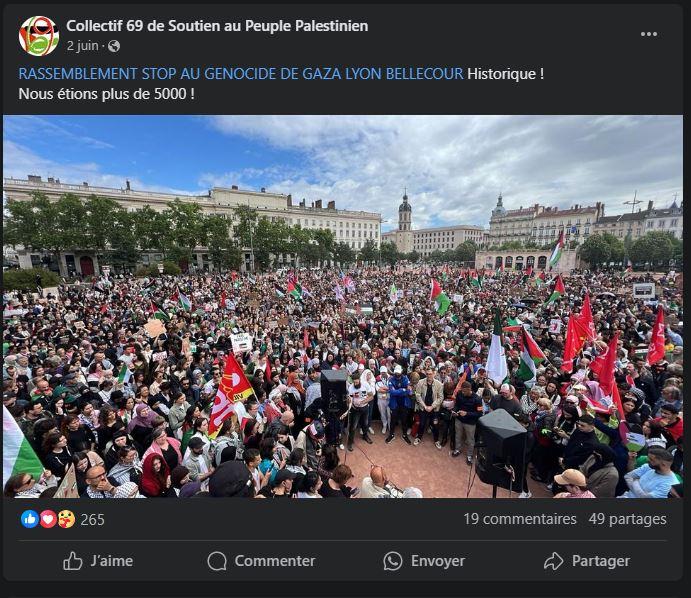Open the RASSEMBLEMENT STOP AU GENOCIDE event link
The height and width of the screenshot is (598, 691).
[241, 74]
